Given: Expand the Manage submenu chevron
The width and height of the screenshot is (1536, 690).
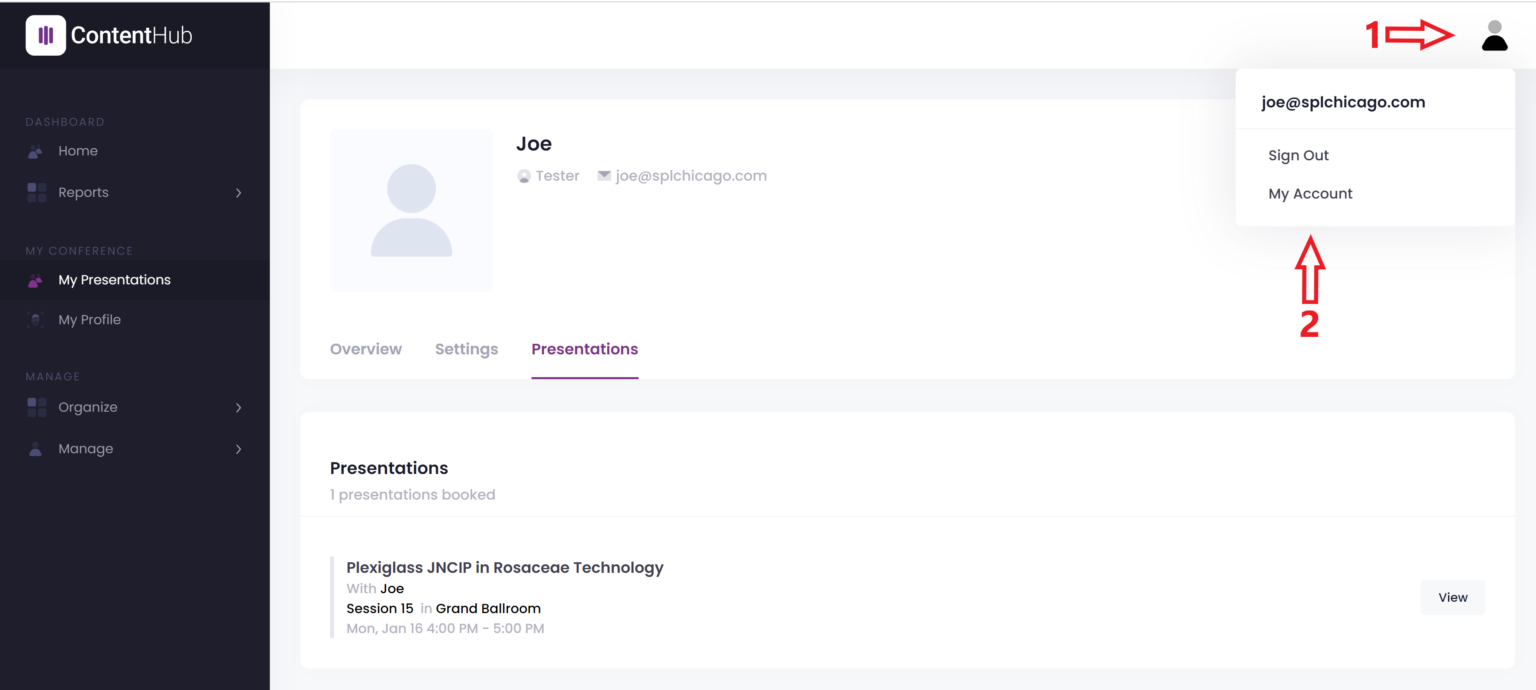Looking at the screenshot, I should tap(238, 449).
